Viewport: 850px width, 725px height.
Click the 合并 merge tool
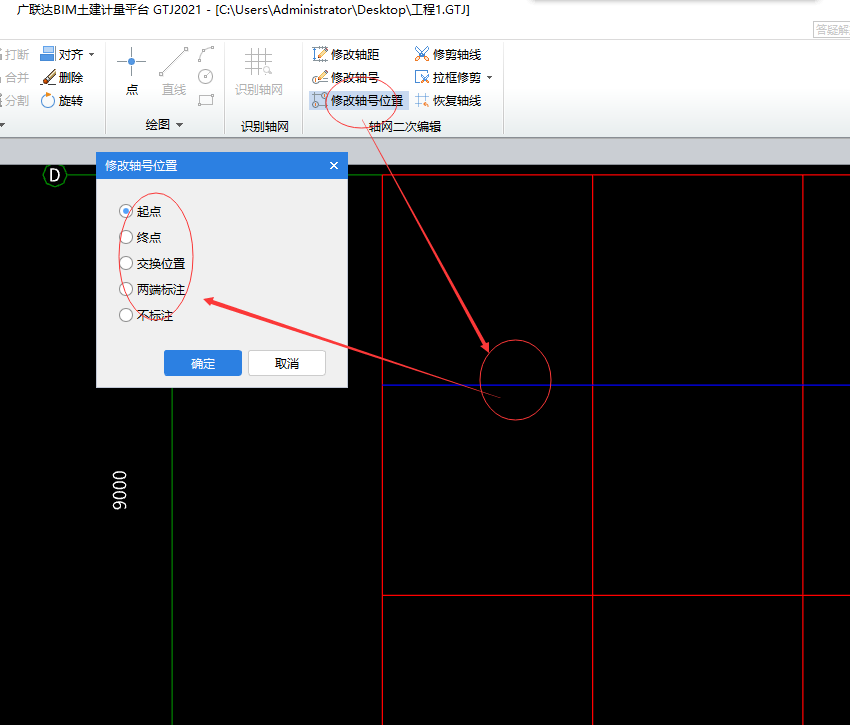(x=15, y=78)
